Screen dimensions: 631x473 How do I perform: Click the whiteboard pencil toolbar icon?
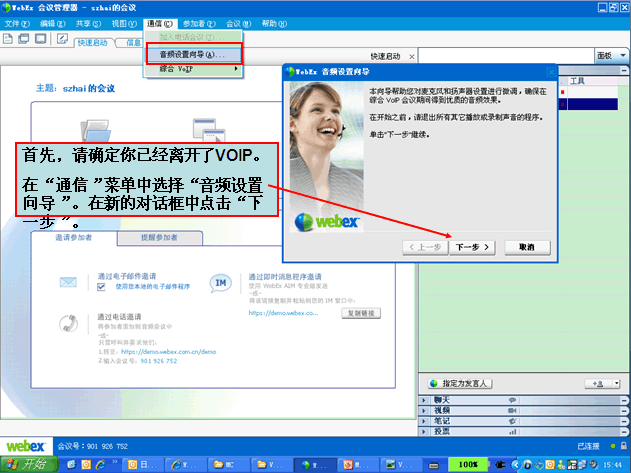point(62,39)
